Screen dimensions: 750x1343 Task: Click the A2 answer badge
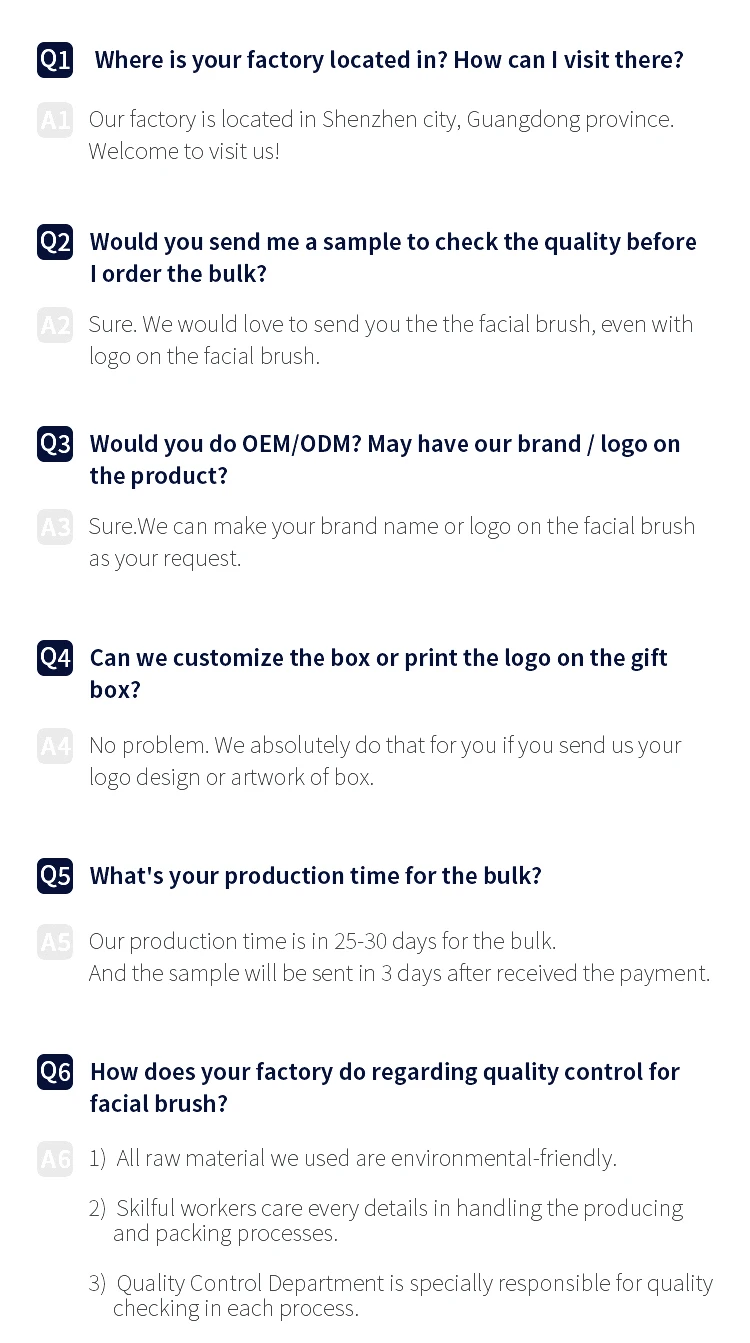(55, 325)
